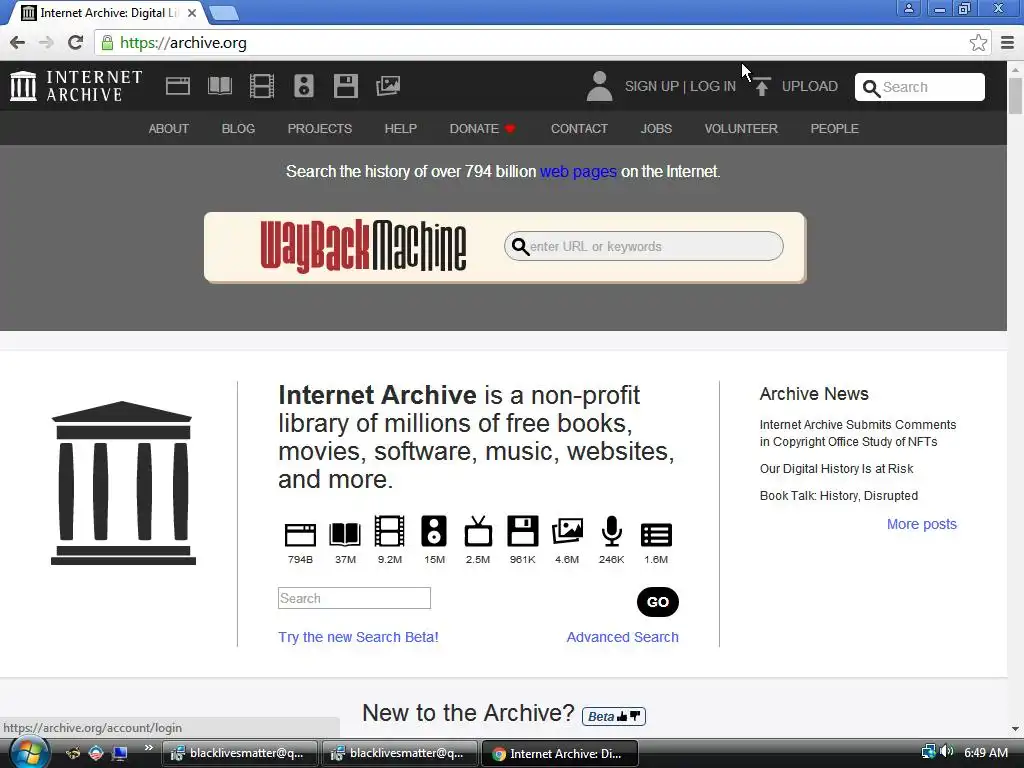Click the Beta feedback badge
Screen dimensions: 1024x768
(614, 716)
